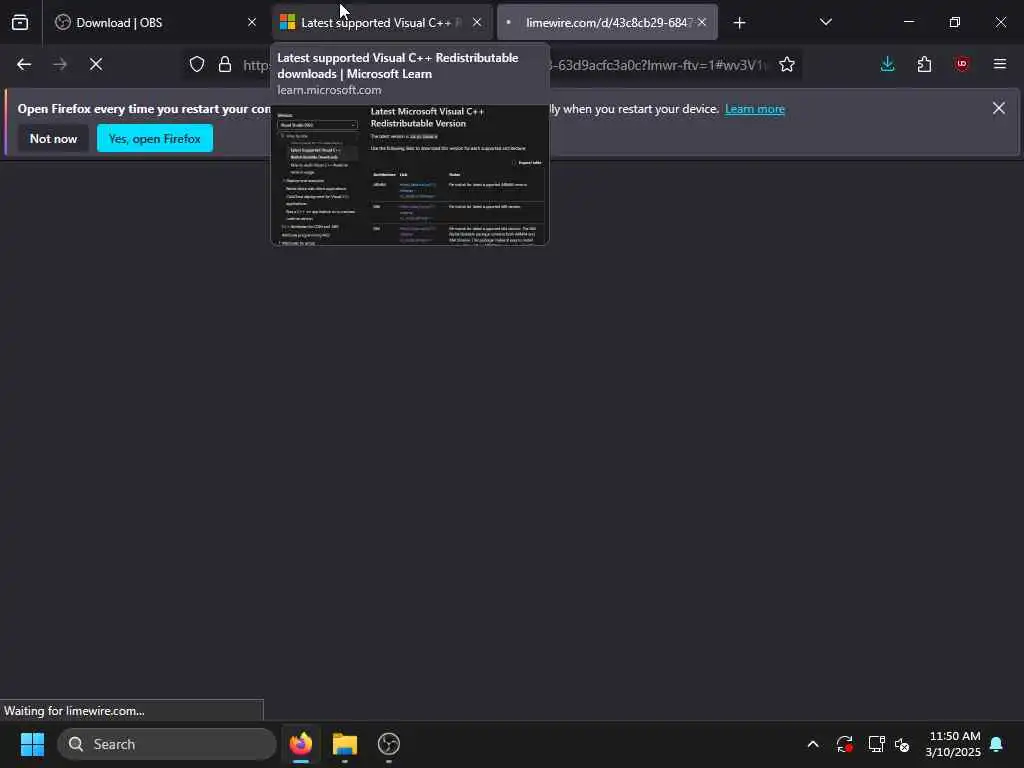This screenshot has width=1024, height=768.
Task: Minimize the Firefox window
Action: (x=908, y=22)
